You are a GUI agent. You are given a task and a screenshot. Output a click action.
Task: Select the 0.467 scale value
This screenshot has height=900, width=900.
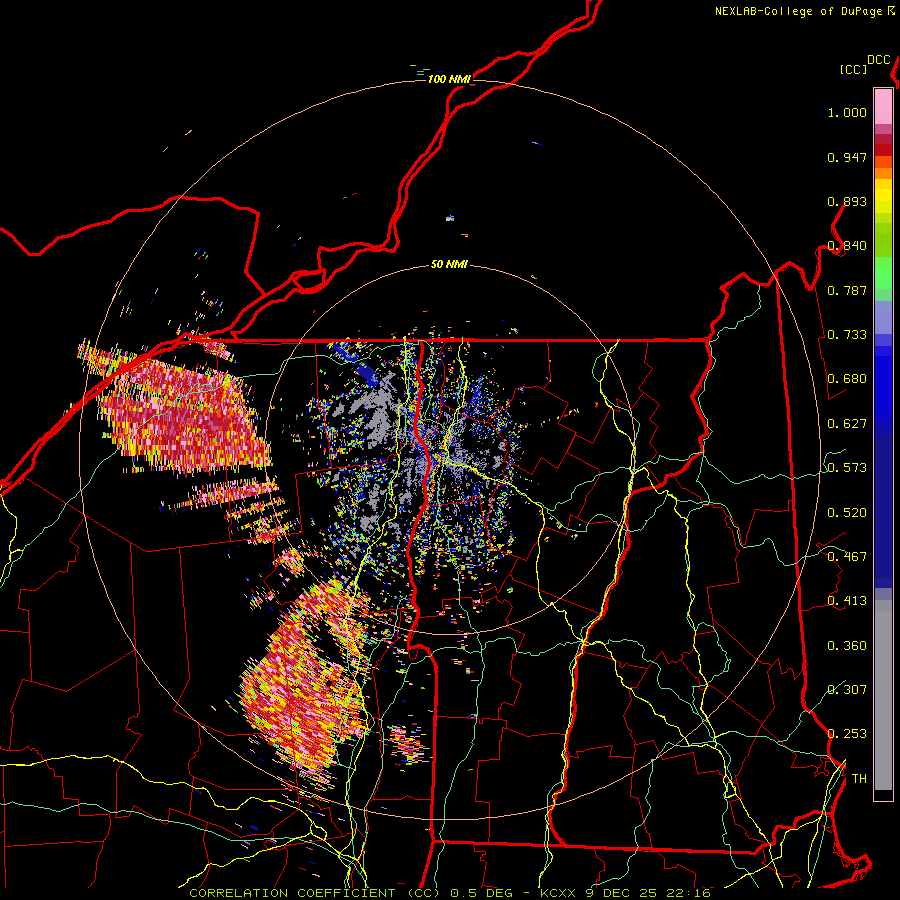(847, 557)
